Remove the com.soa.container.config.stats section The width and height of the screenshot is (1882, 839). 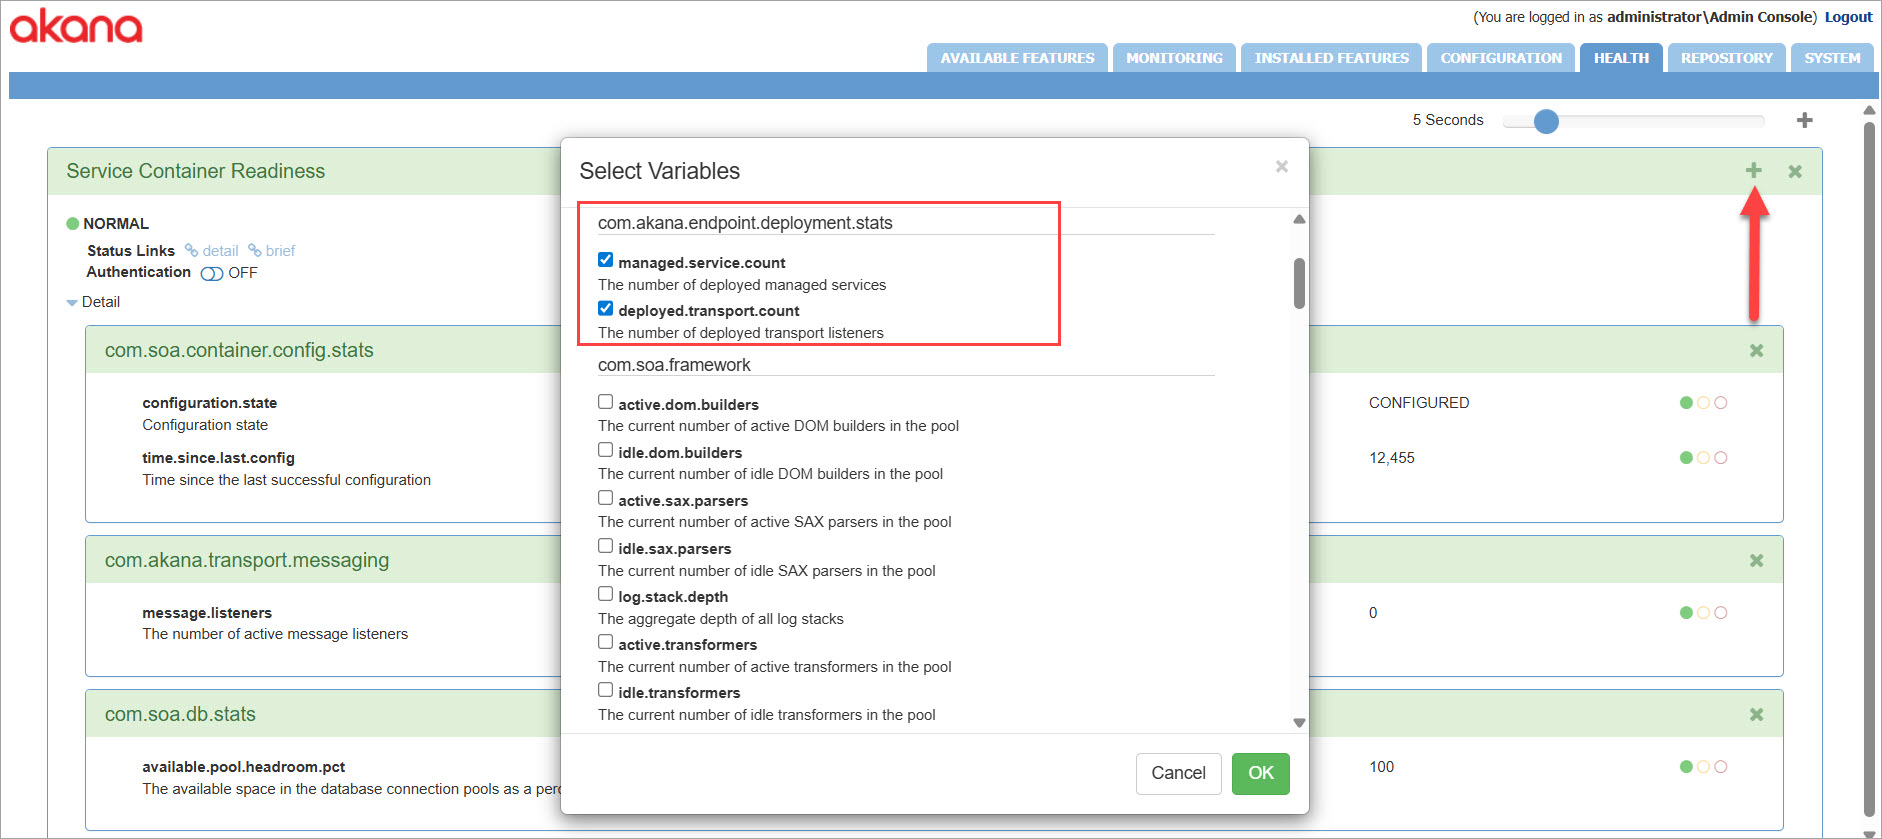[1756, 351]
